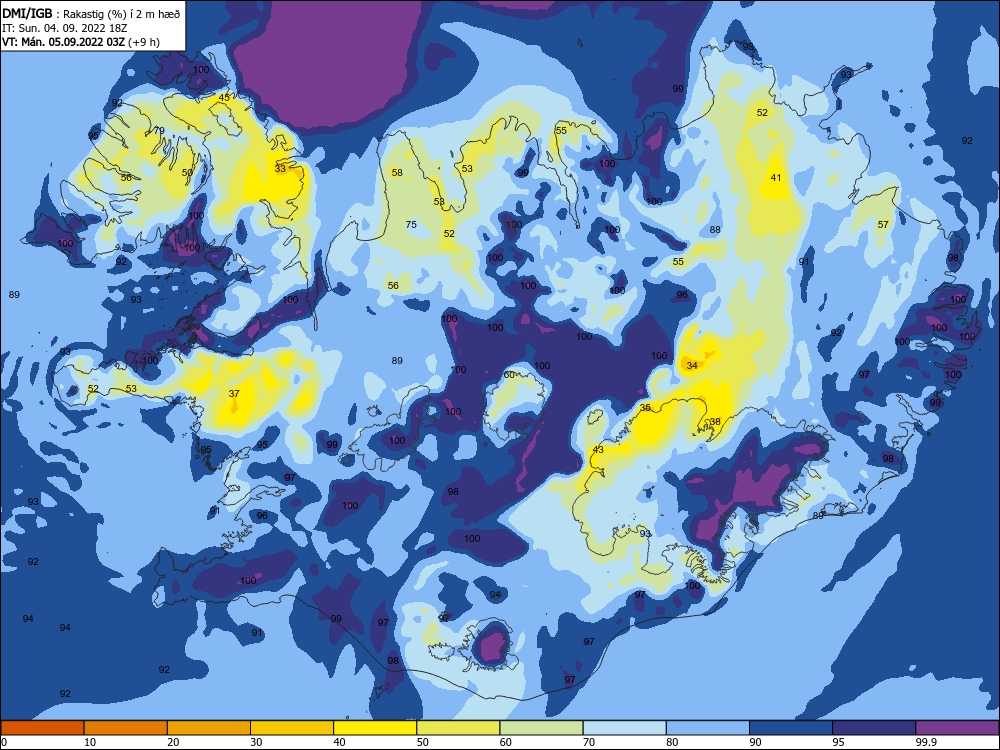Select the purple legend swatch above 99.9
Image resolution: width=1000 pixels, height=750 pixels.
tap(957, 728)
